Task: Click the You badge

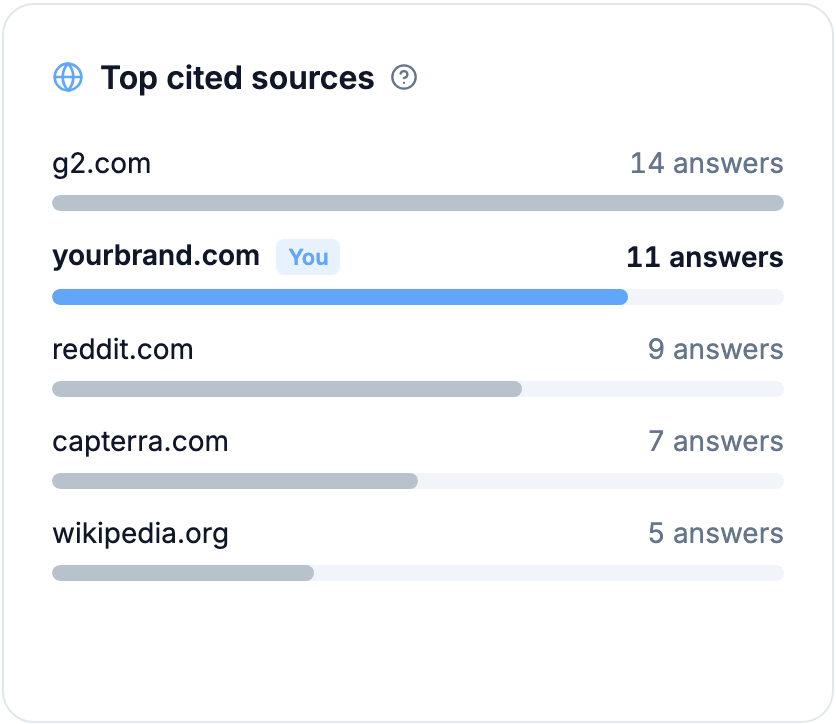Action: click(x=308, y=257)
